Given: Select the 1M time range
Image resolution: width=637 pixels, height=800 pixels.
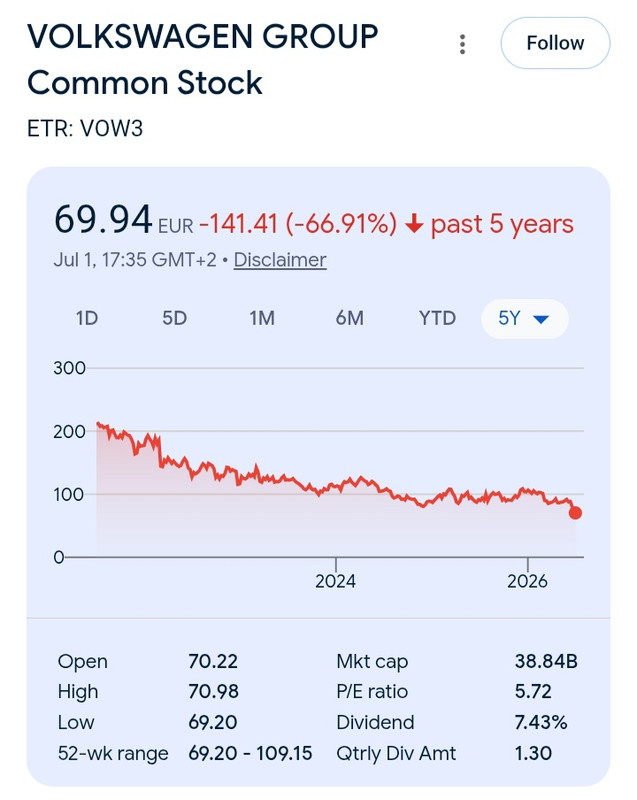Looking at the screenshot, I should tap(262, 318).
